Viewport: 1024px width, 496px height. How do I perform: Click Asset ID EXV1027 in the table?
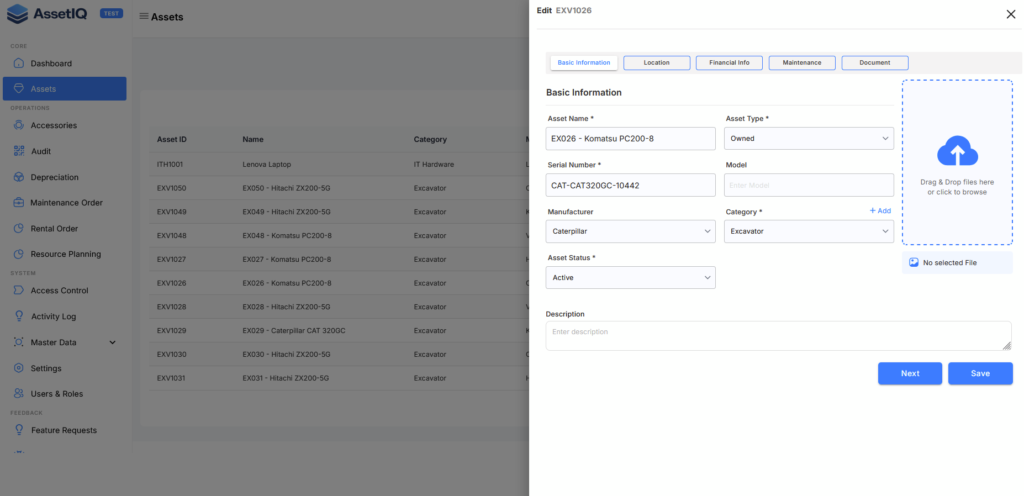171,259
